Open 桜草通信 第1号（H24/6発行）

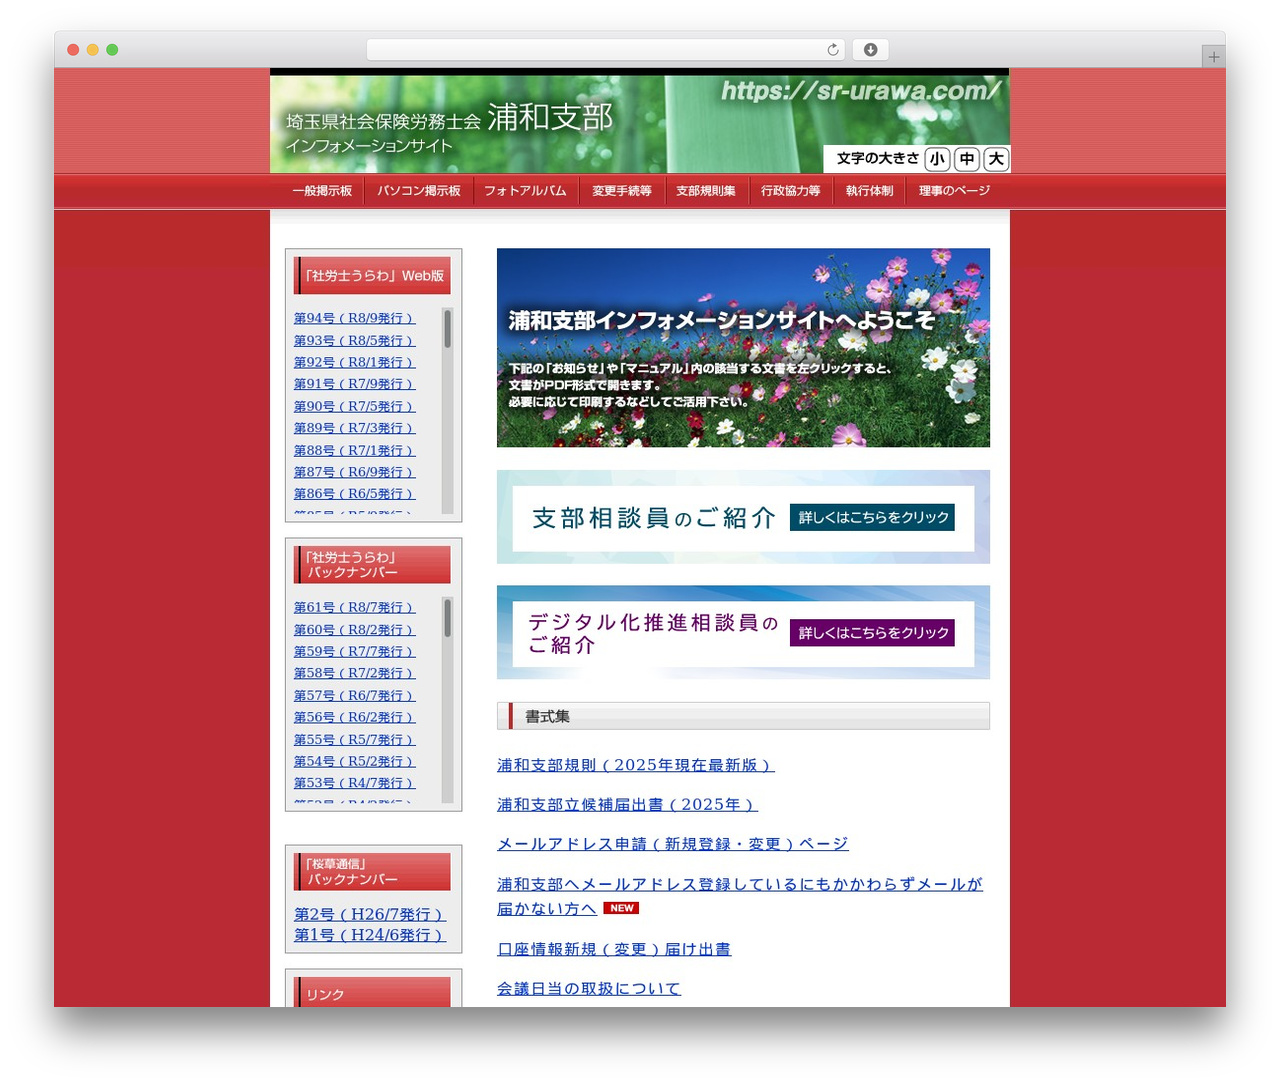pyautogui.click(x=370, y=935)
